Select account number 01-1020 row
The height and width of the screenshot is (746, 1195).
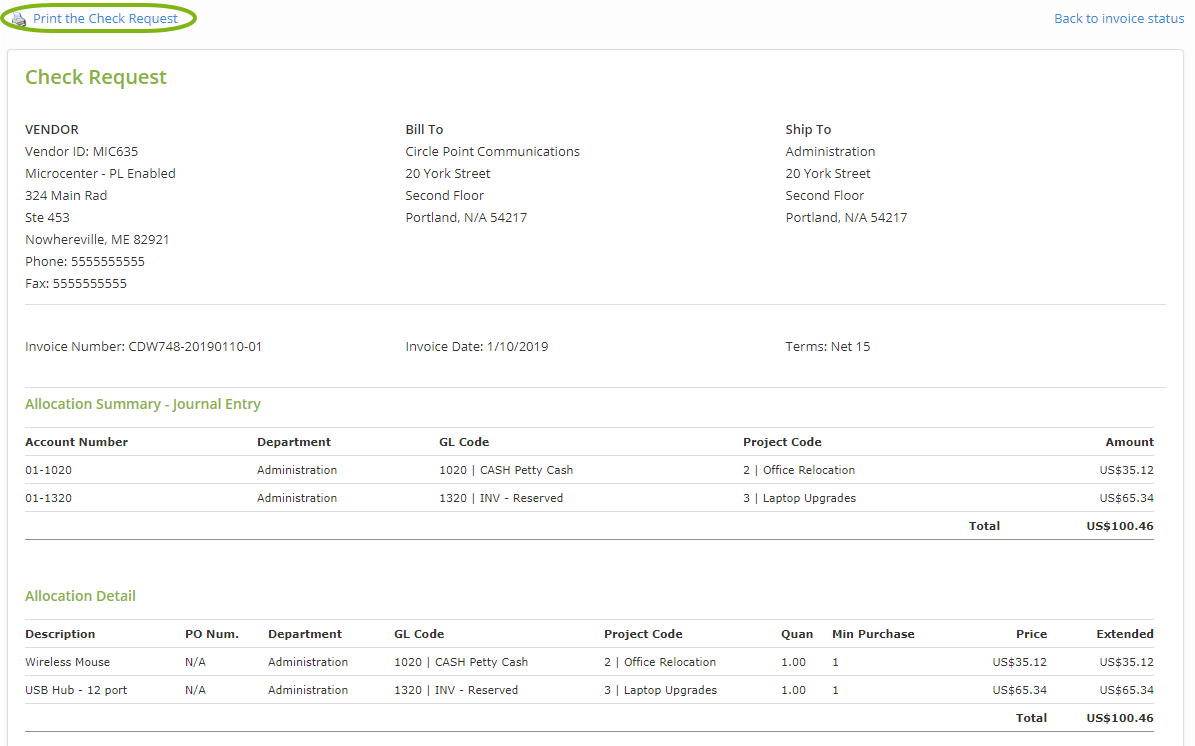click(x=48, y=470)
